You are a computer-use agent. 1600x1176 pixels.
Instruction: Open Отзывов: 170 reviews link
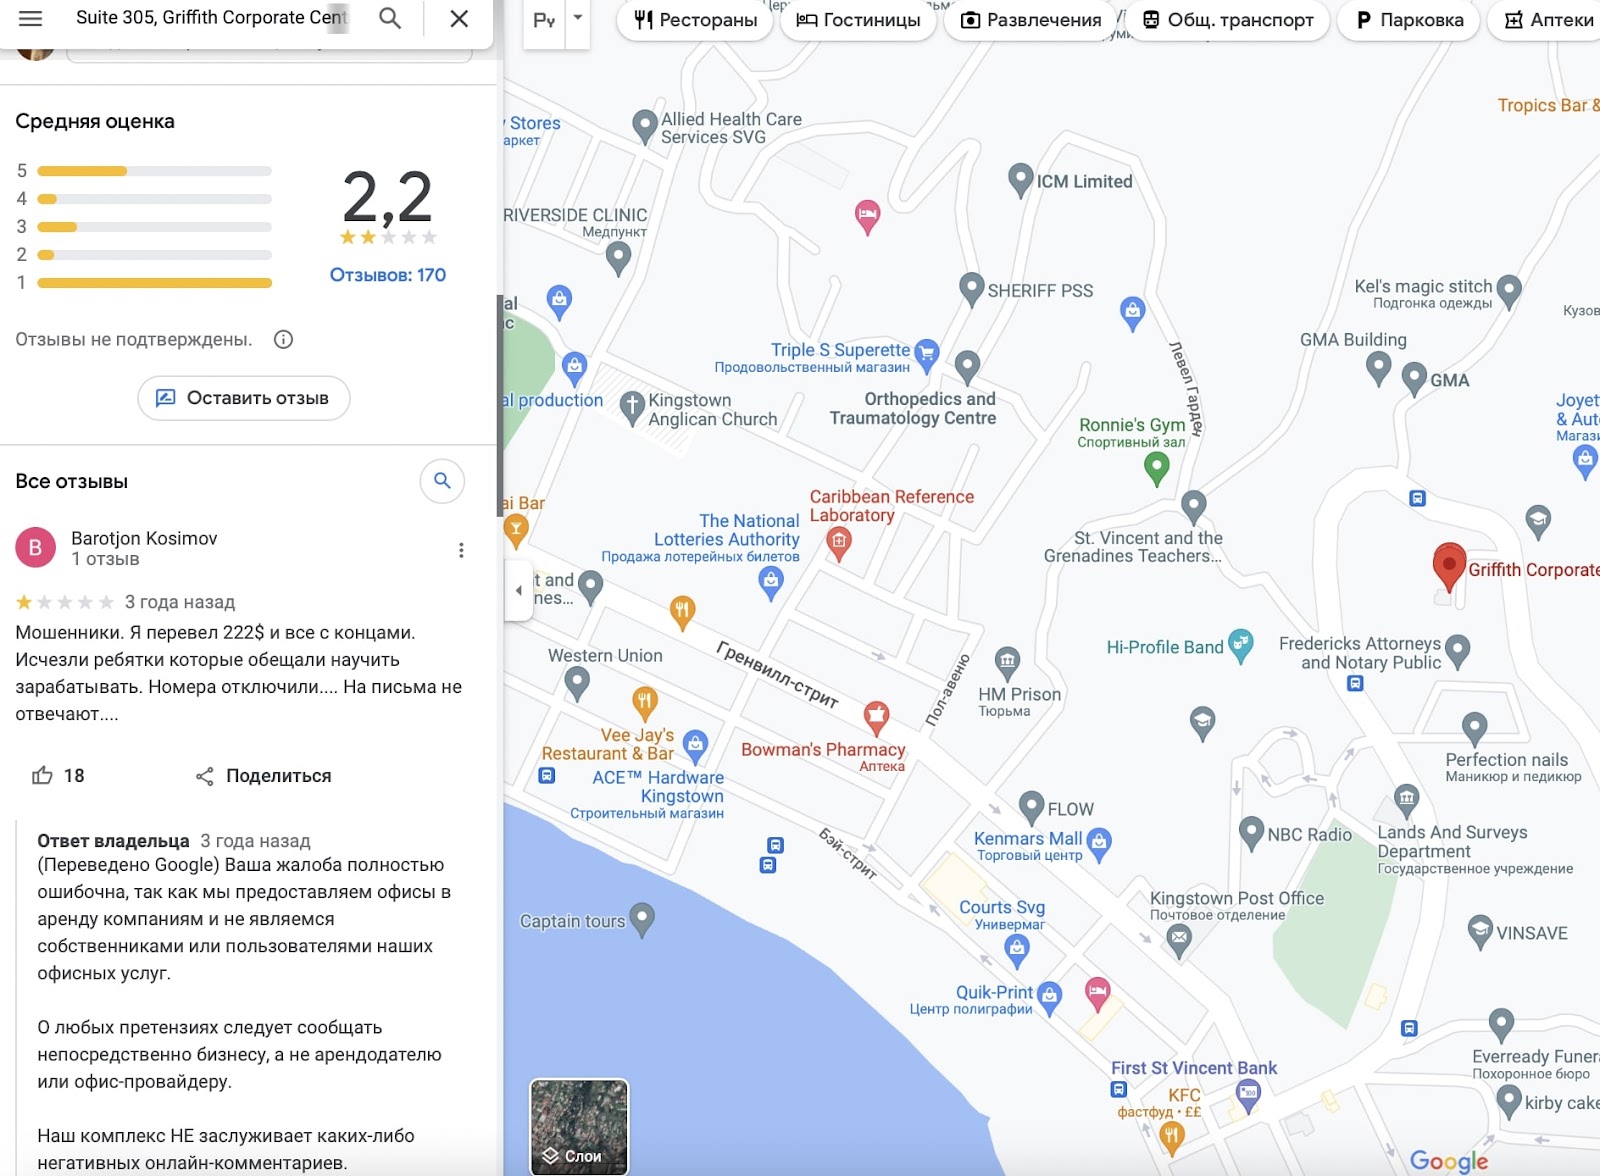point(388,275)
